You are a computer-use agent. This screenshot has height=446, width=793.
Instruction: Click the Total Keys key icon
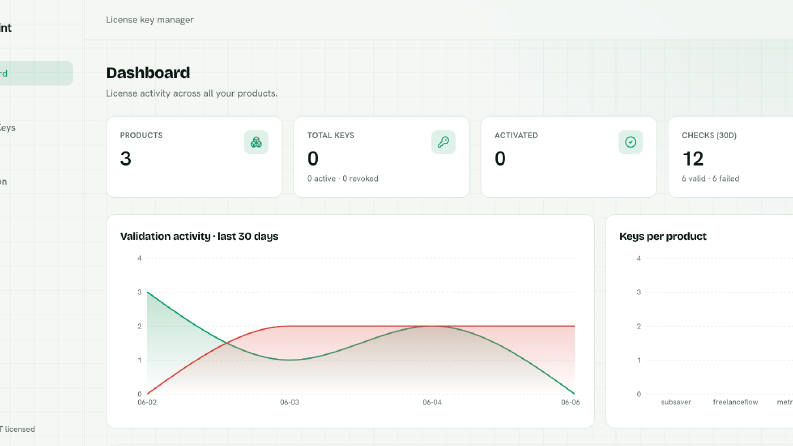(x=443, y=142)
